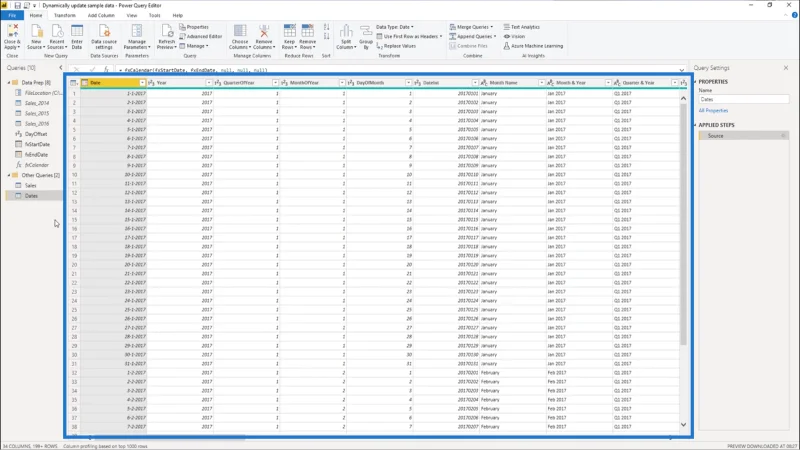Open the Month Name column filter dropdown
800x450 pixels.
tap(541, 83)
